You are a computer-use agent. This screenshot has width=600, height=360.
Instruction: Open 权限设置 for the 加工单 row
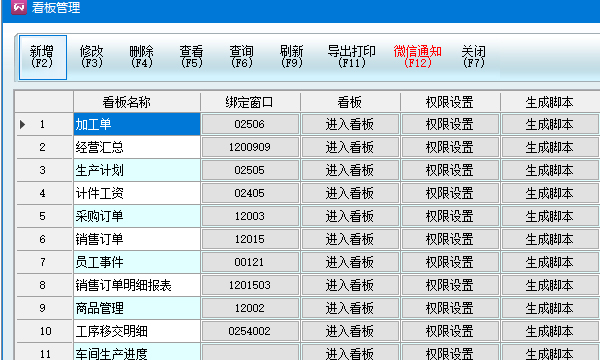450,124
